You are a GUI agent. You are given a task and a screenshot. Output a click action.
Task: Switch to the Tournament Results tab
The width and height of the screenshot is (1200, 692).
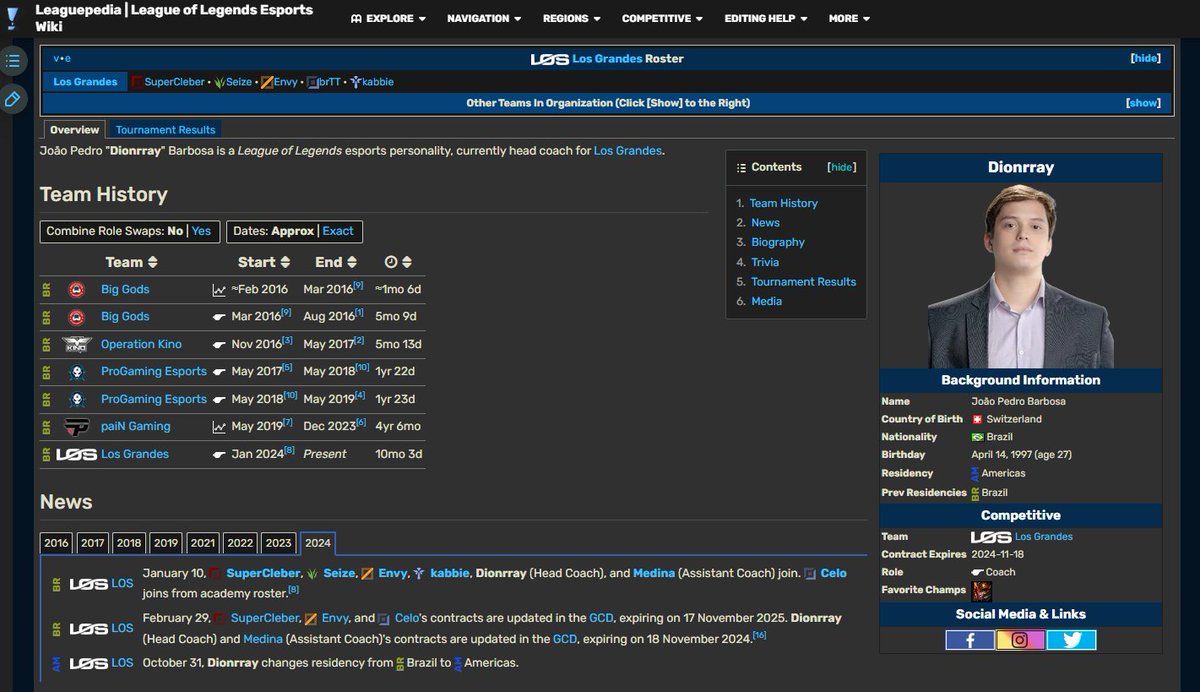point(165,130)
